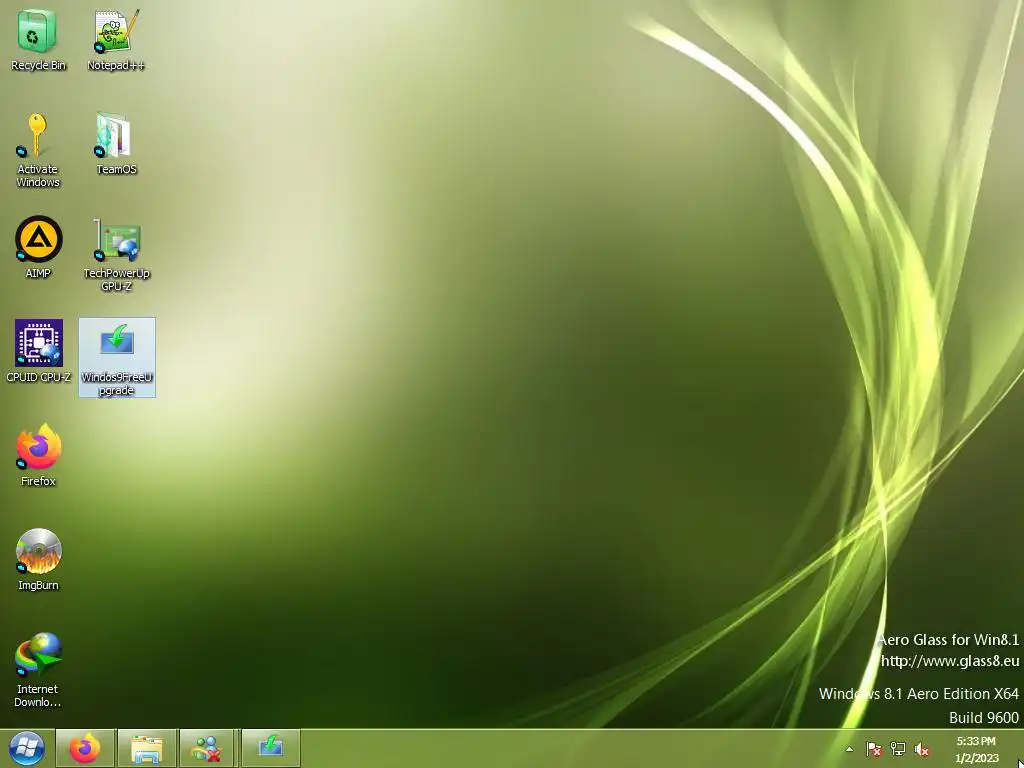Open the Windows Start orb

26,748
